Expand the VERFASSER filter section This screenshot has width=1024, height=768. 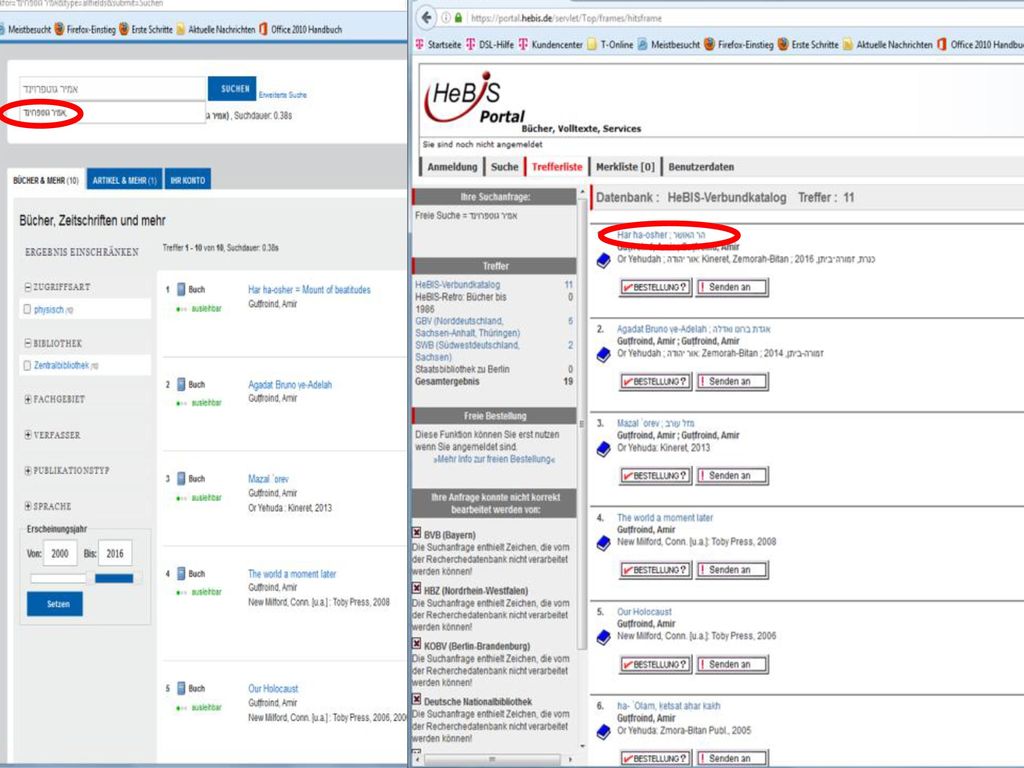click(x=28, y=434)
